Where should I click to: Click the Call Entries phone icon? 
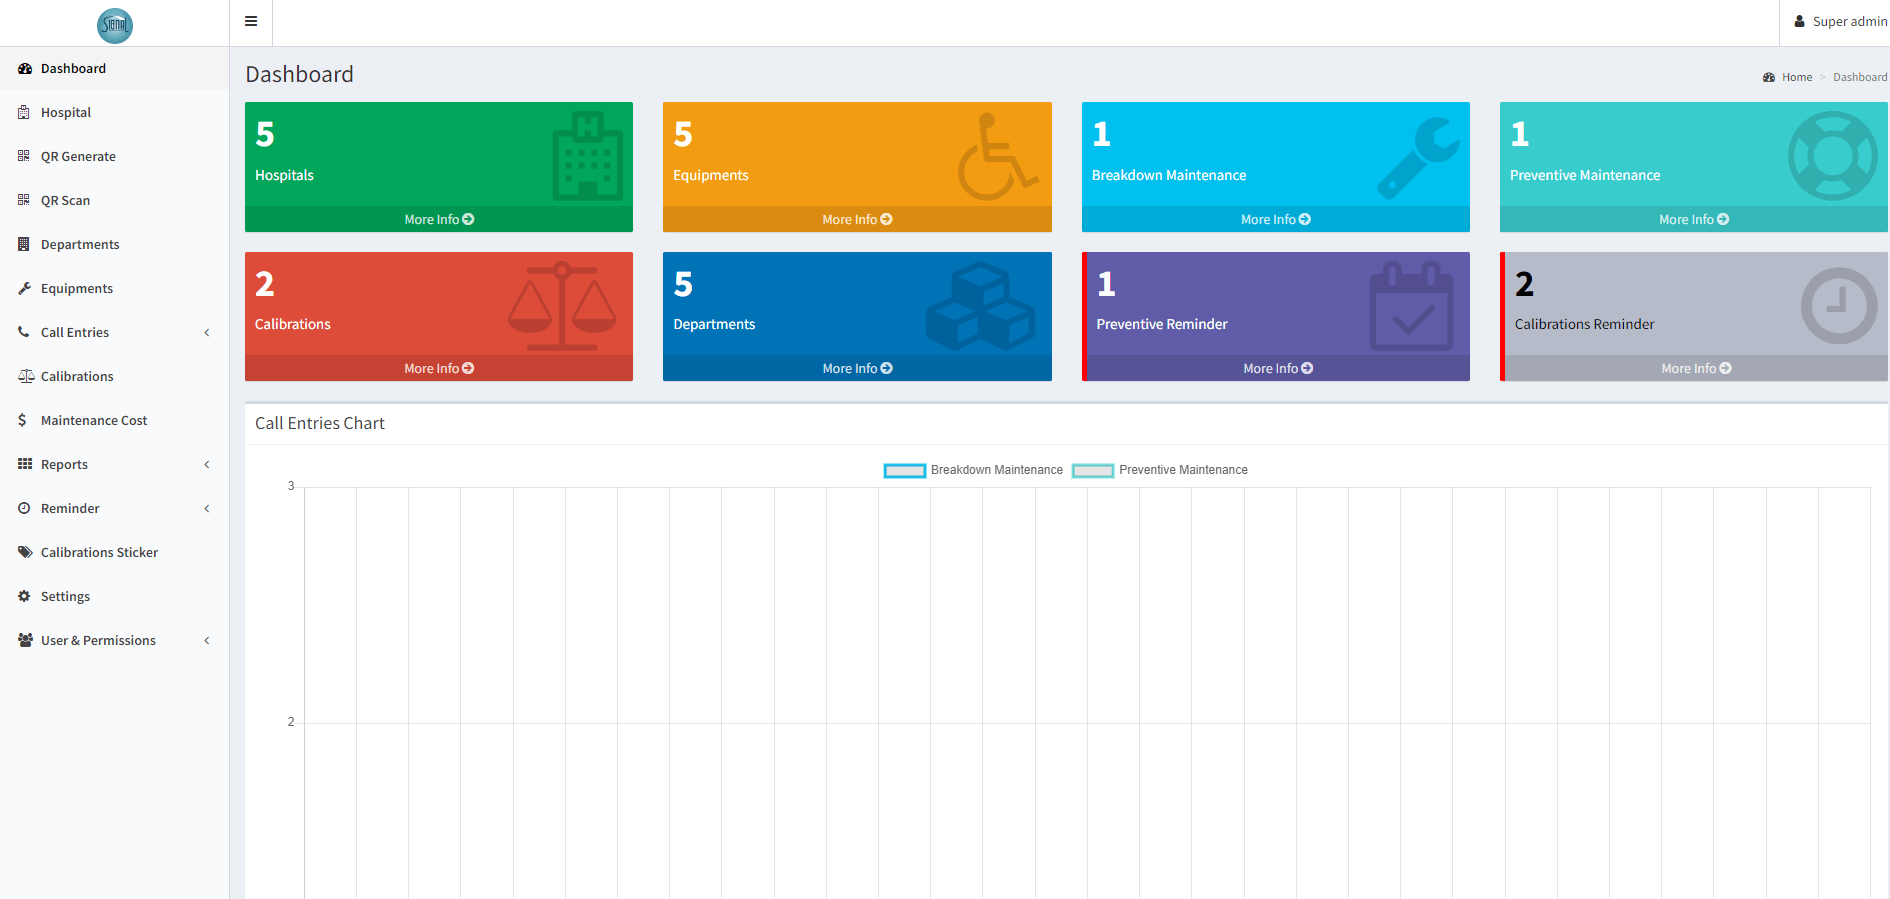point(24,332)
